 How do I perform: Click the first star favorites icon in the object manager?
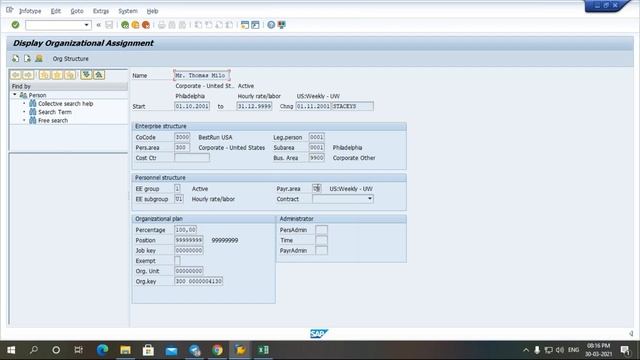(44, 75)
